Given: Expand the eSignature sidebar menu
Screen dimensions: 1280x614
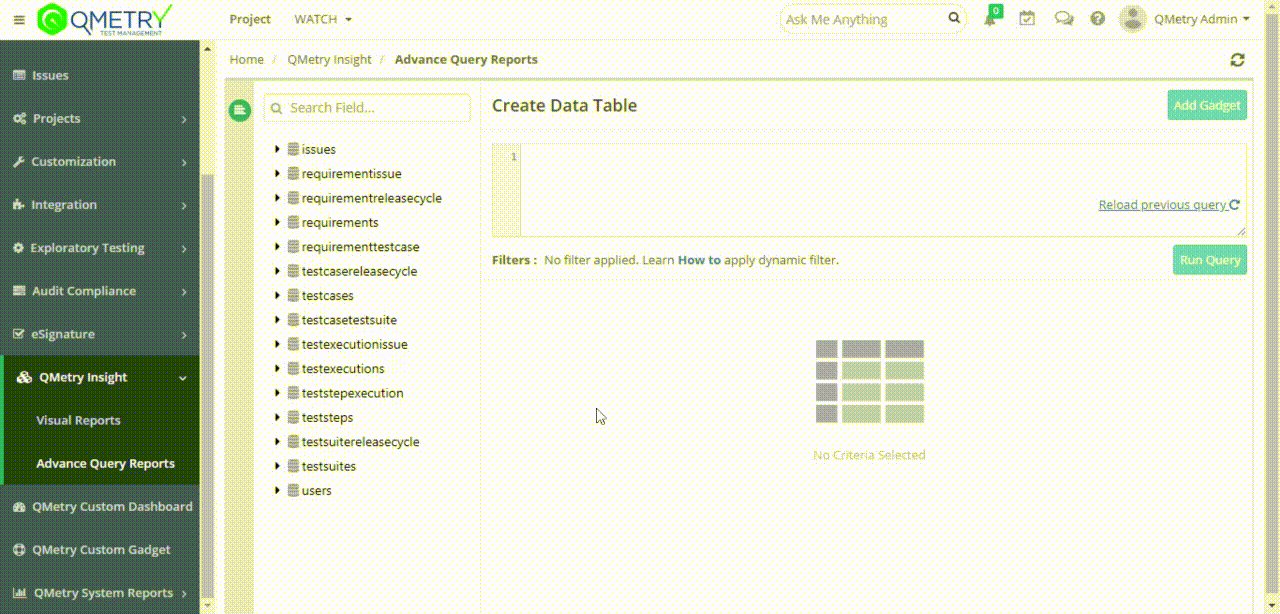Looking at the screenshot, I should click(100, 333).
